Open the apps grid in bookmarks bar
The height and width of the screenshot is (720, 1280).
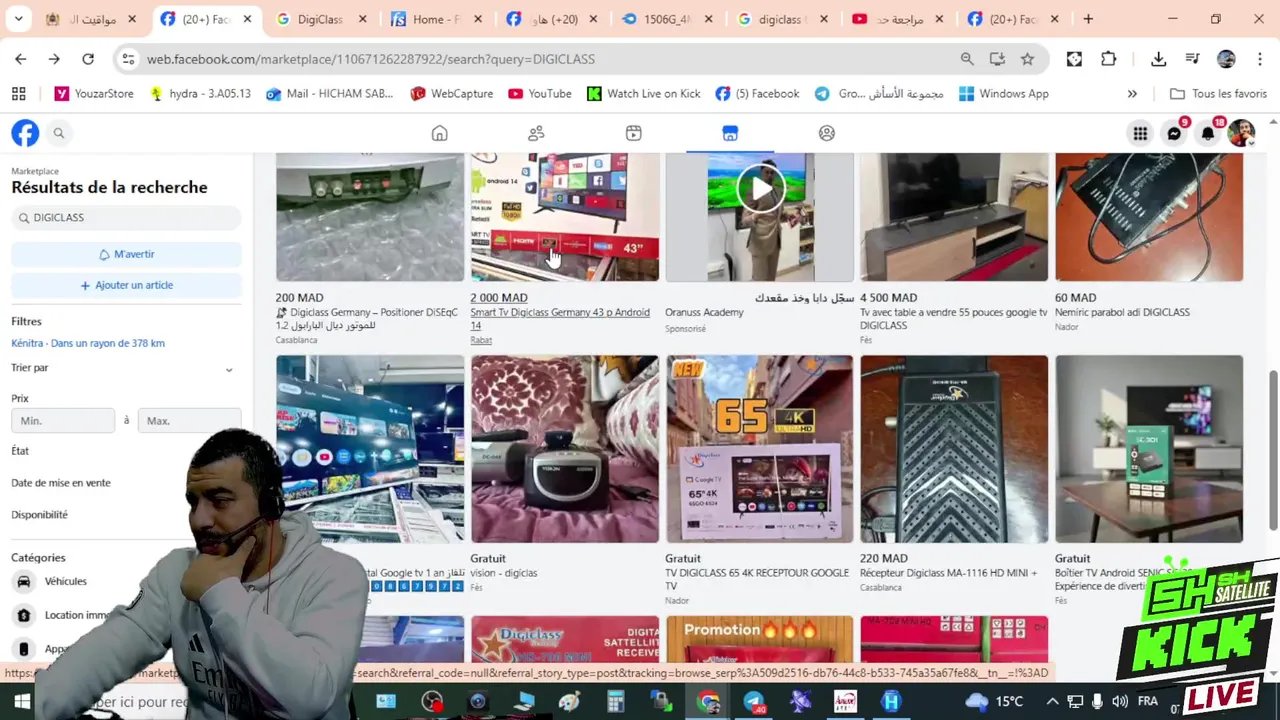click(x=18, y=94)
